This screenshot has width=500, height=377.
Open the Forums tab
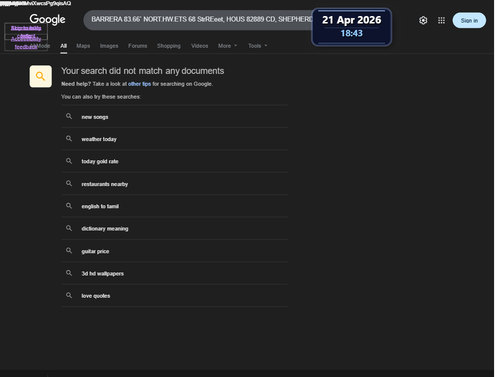pos(137,46)
